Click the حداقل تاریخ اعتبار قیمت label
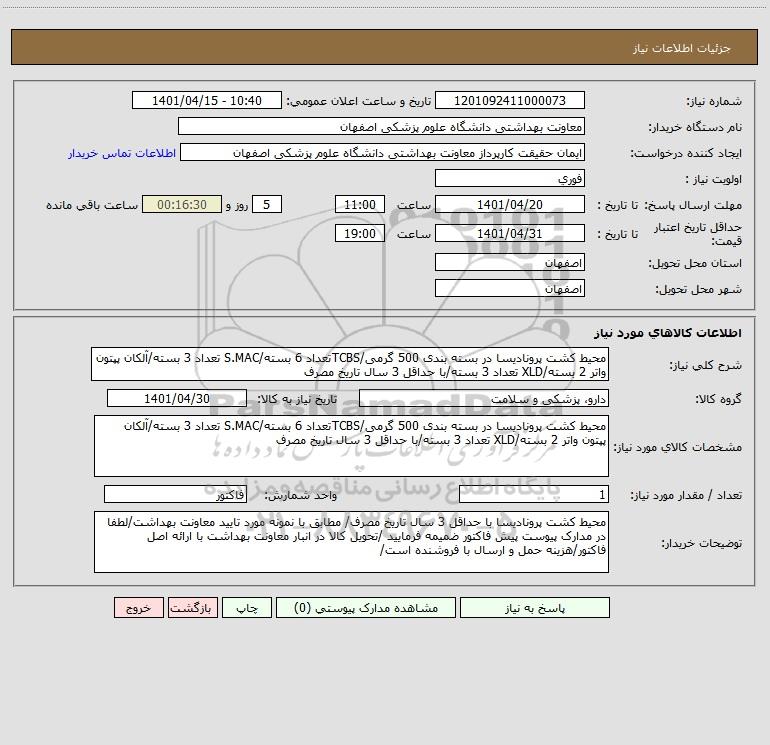This screenshot has width=770, height=745. 698,234
